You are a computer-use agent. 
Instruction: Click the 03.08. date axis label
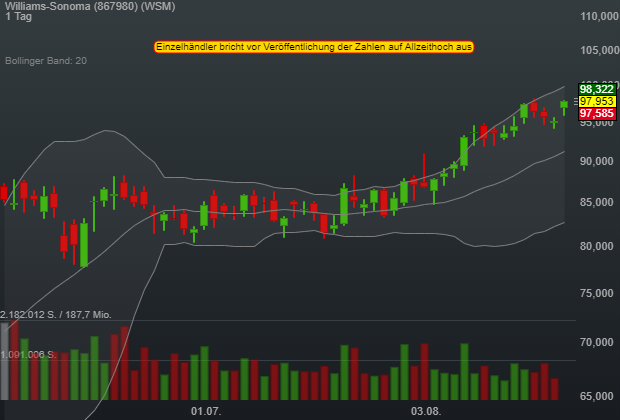point(426,411)
